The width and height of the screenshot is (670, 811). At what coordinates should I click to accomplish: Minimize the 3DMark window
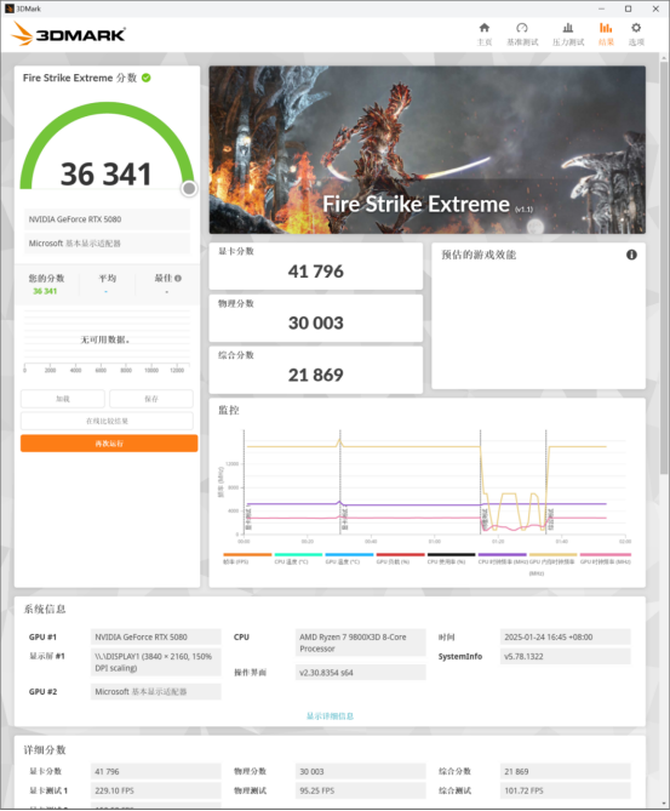point(601,9)
